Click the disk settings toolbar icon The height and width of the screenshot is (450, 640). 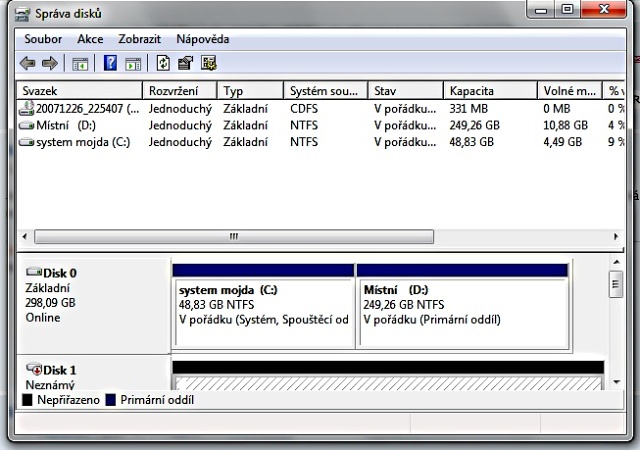pyautogui.click(x=208, y=63)
